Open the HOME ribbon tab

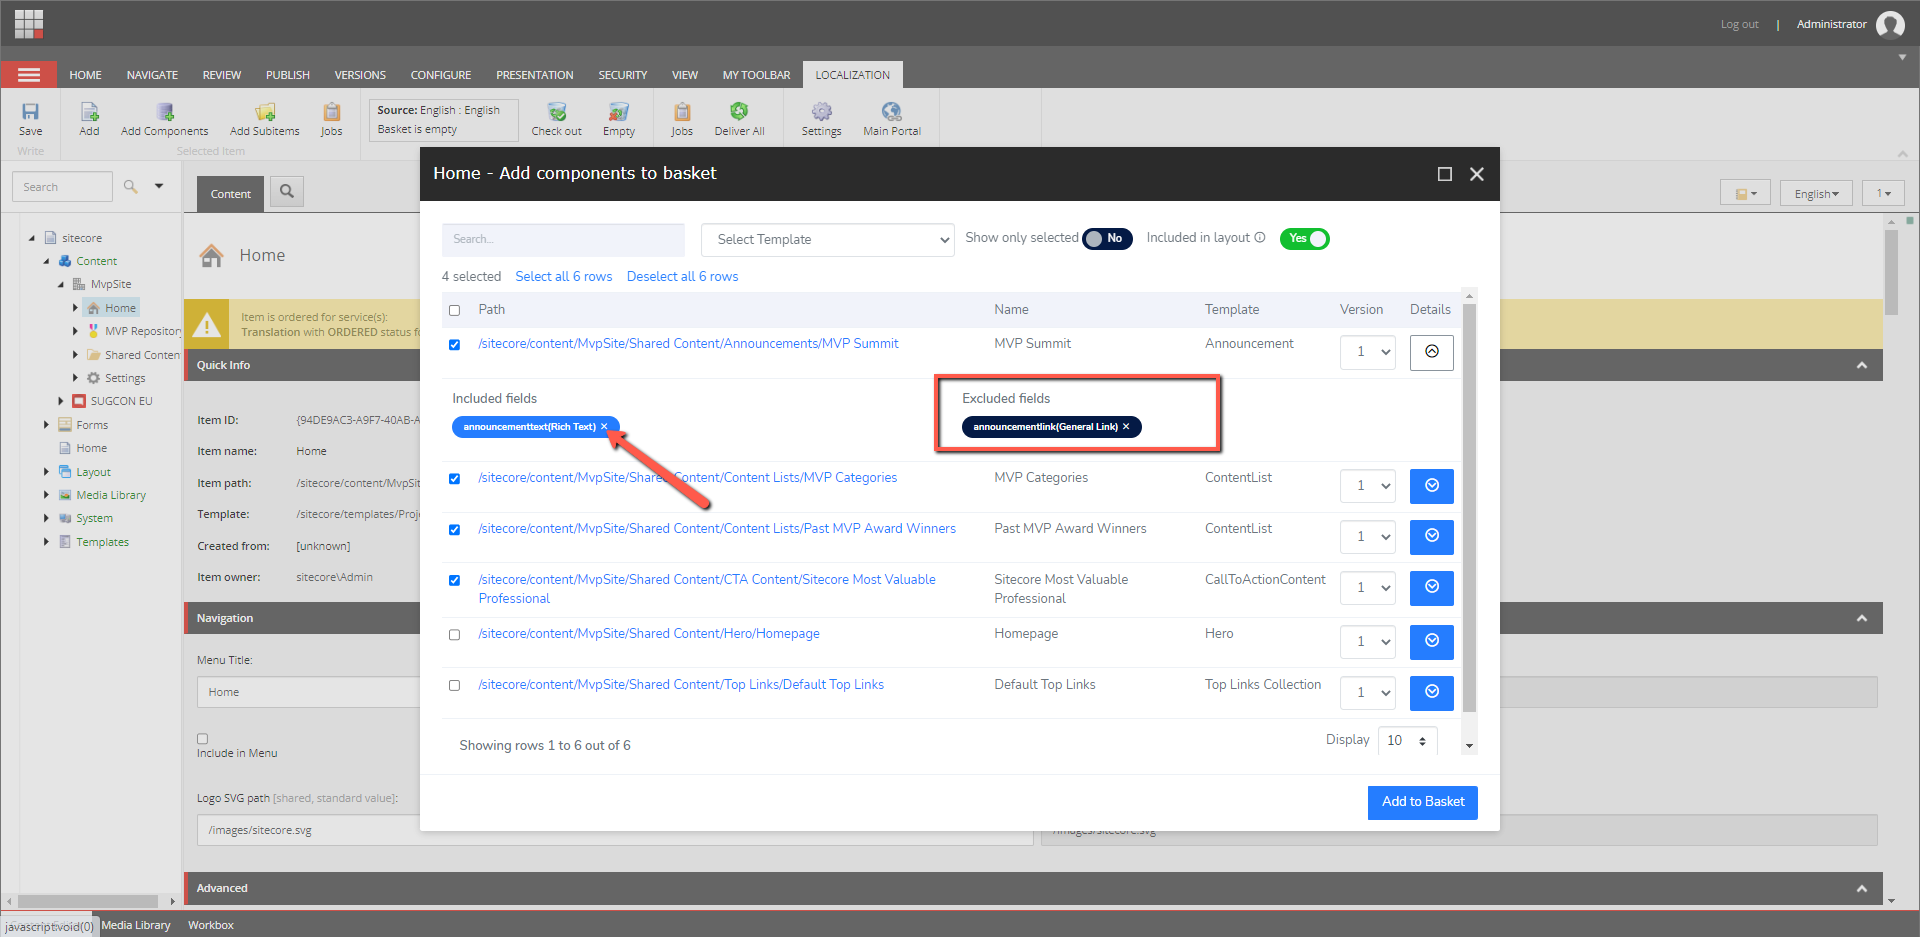(x=85, y=75)
